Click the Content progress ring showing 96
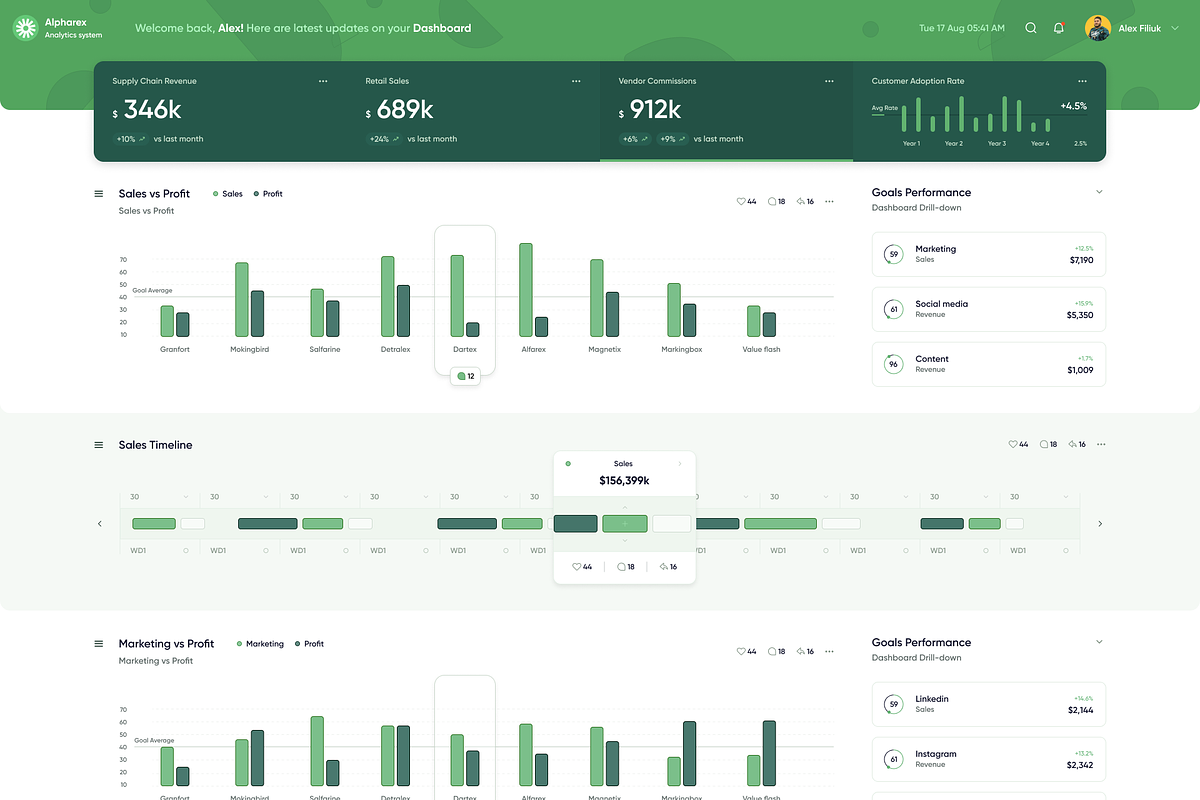Image resolution: width=1200 pixels, height=800 pixels. 893,364
